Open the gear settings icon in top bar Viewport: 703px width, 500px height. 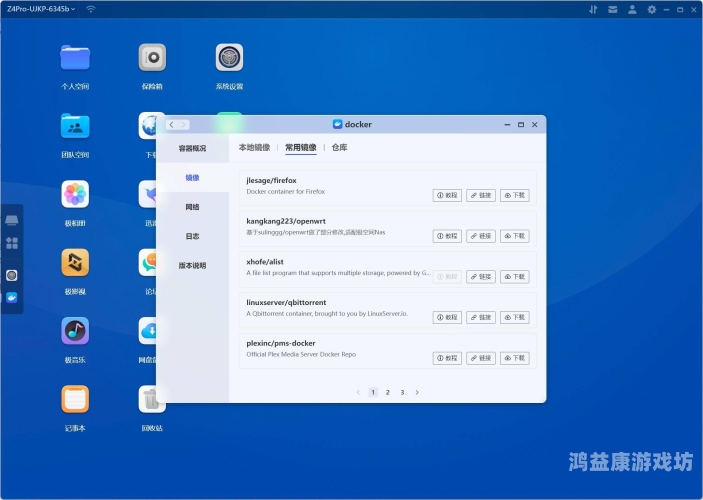(x=651, y=9)
